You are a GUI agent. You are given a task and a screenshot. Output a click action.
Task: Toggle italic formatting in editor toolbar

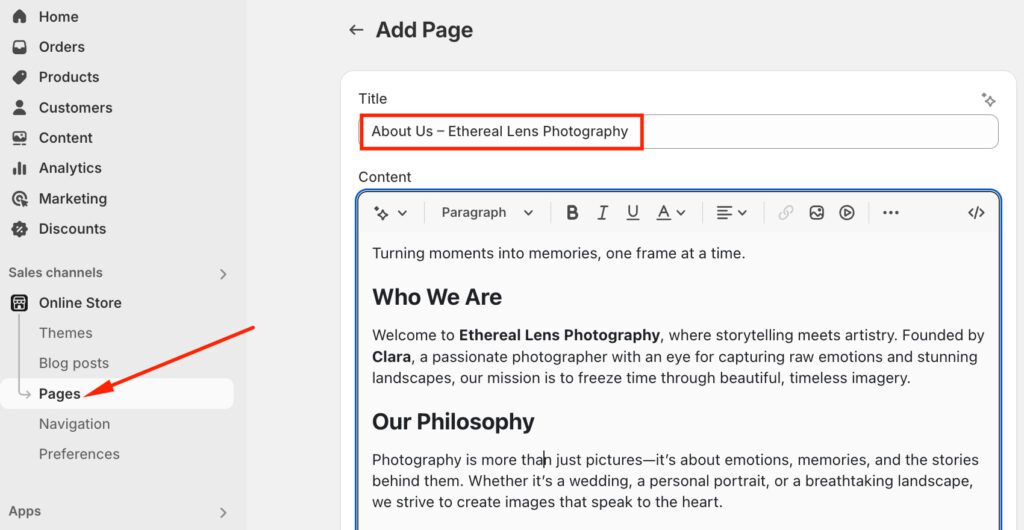(x=602, y=213)
